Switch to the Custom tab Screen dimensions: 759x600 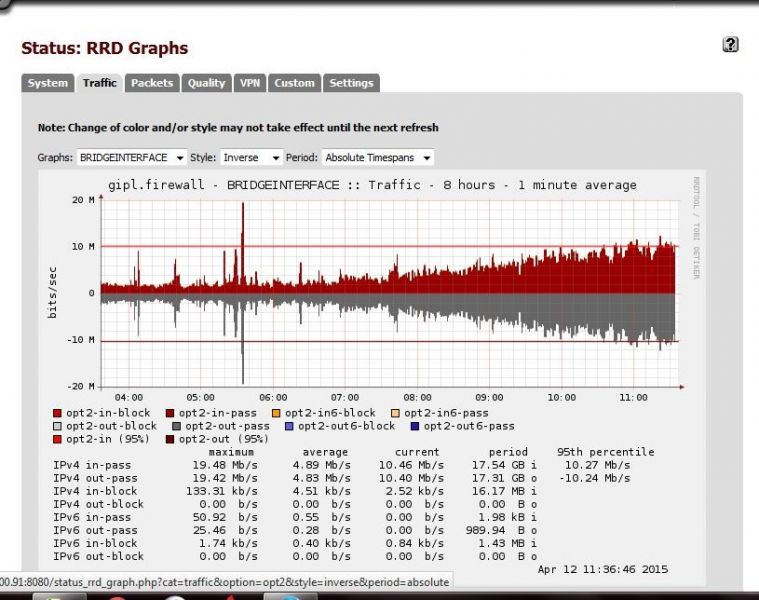coord(294,83)
